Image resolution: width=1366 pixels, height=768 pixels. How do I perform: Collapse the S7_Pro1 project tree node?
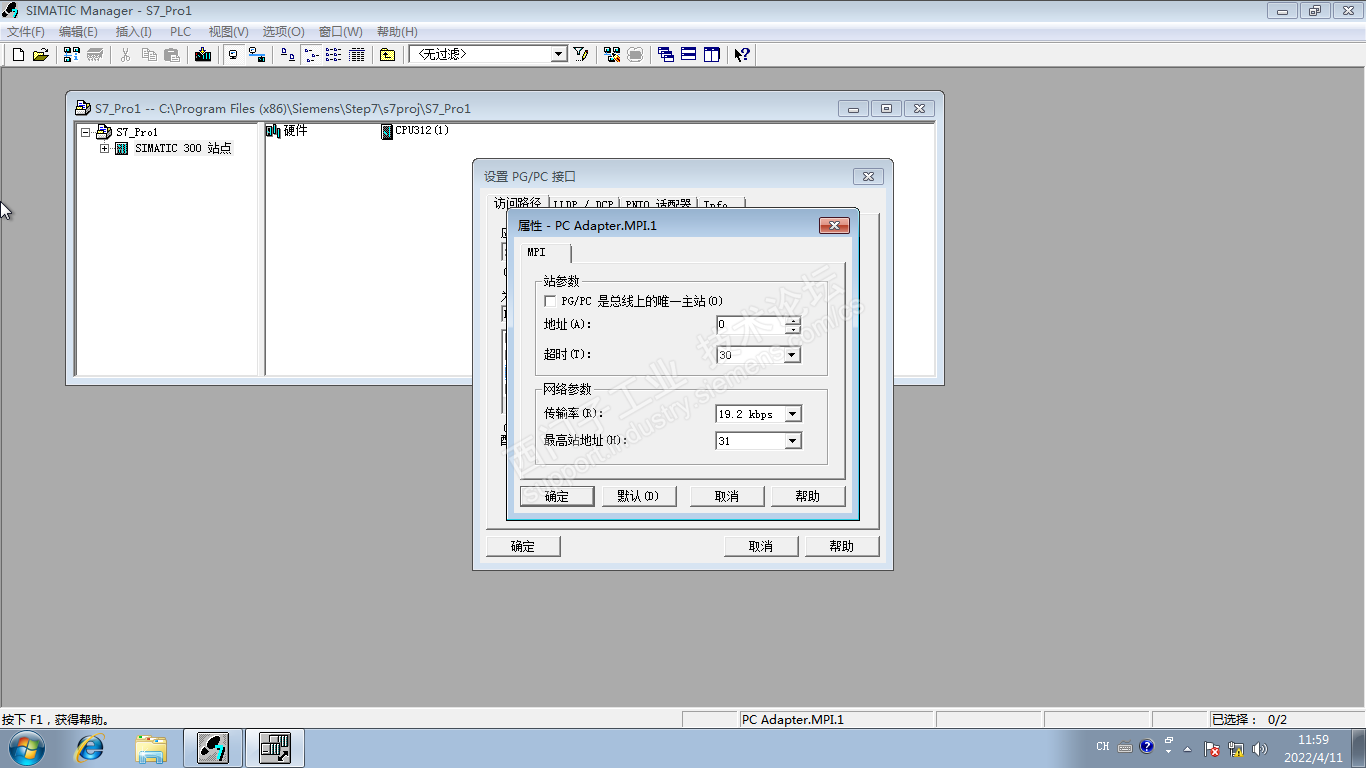(86, 132)
